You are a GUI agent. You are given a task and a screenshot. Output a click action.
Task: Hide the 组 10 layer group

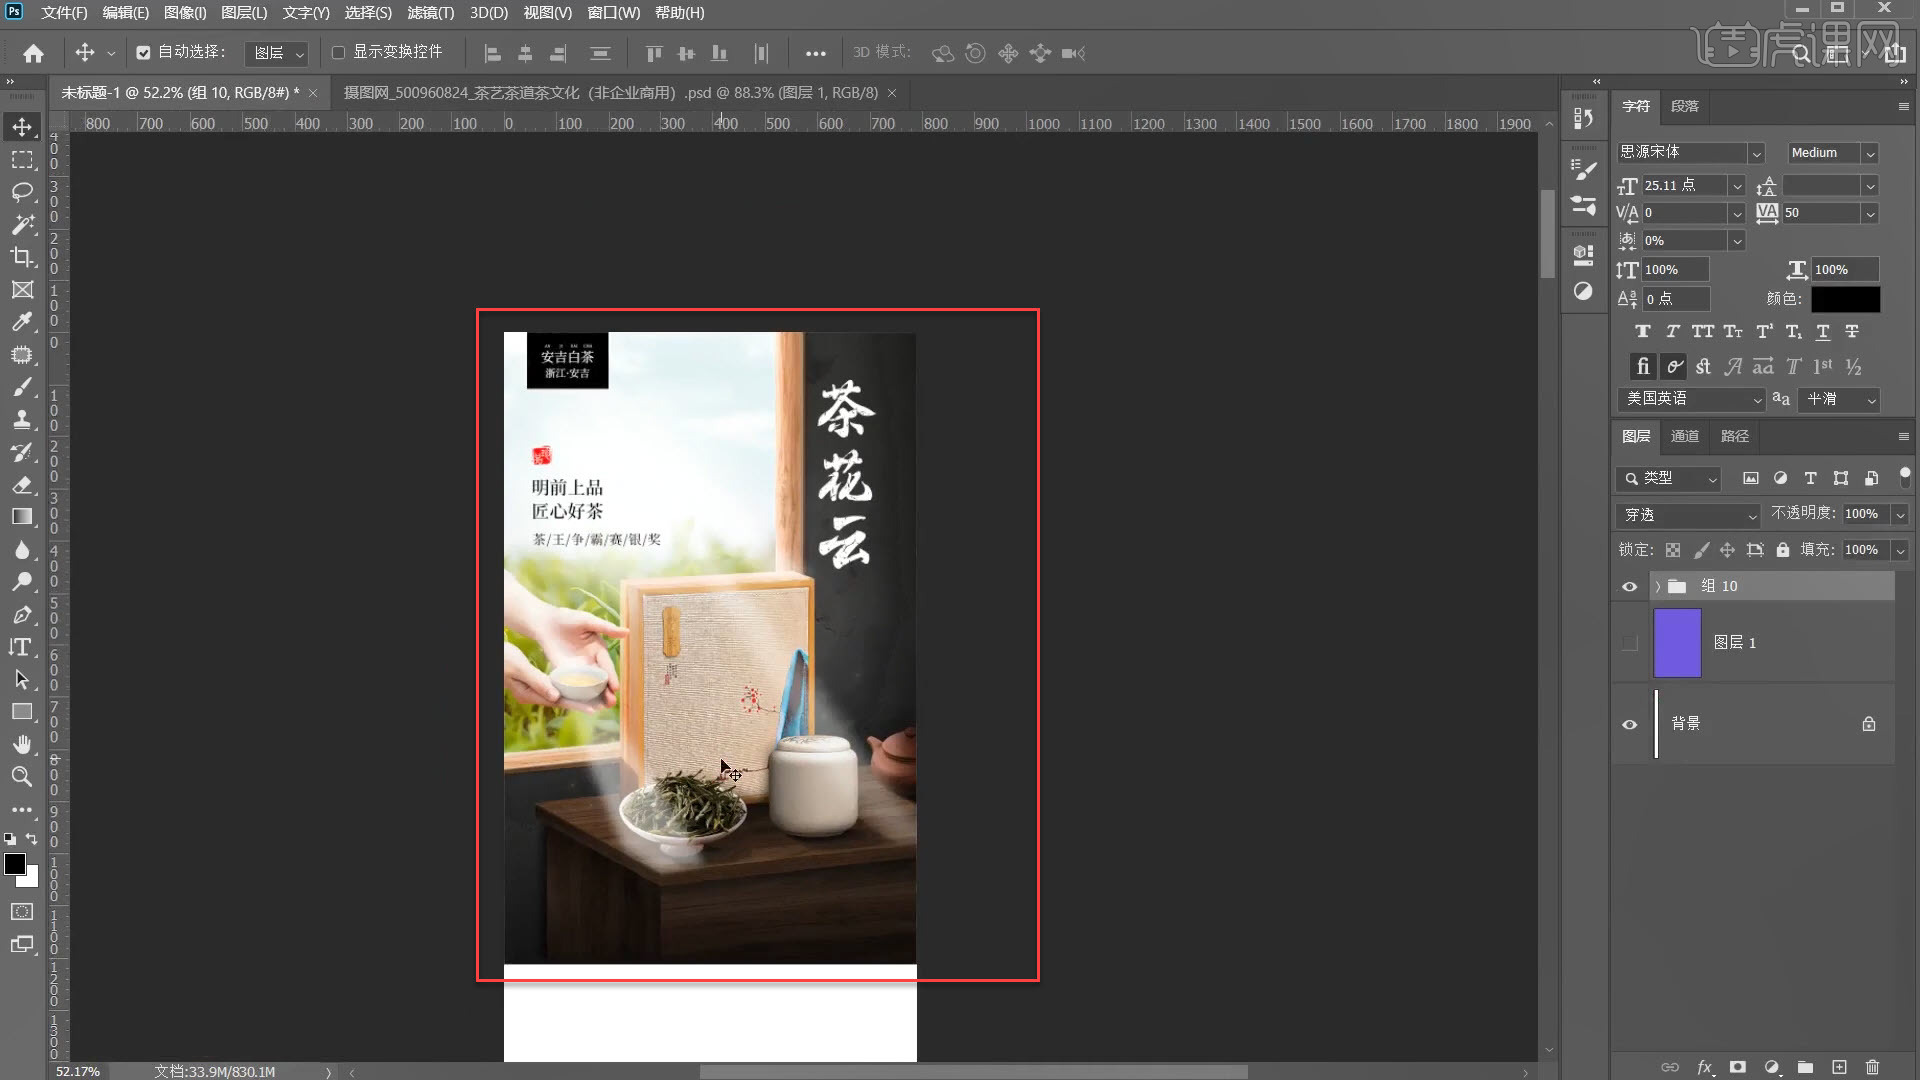point(1629,587)
